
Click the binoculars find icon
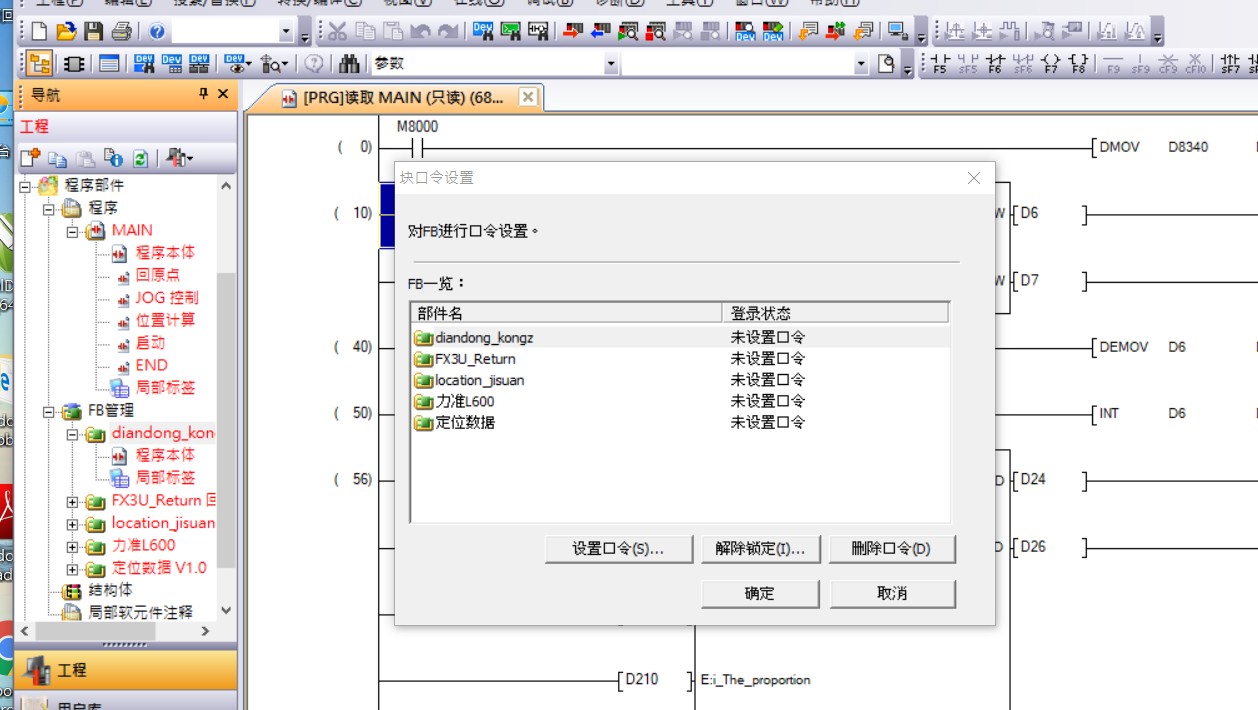[349, 64]
